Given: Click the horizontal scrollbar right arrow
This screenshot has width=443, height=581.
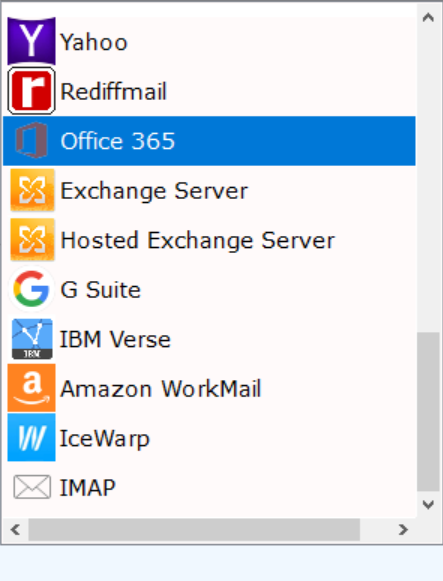Looking at the screenshot, I should 403,529.
